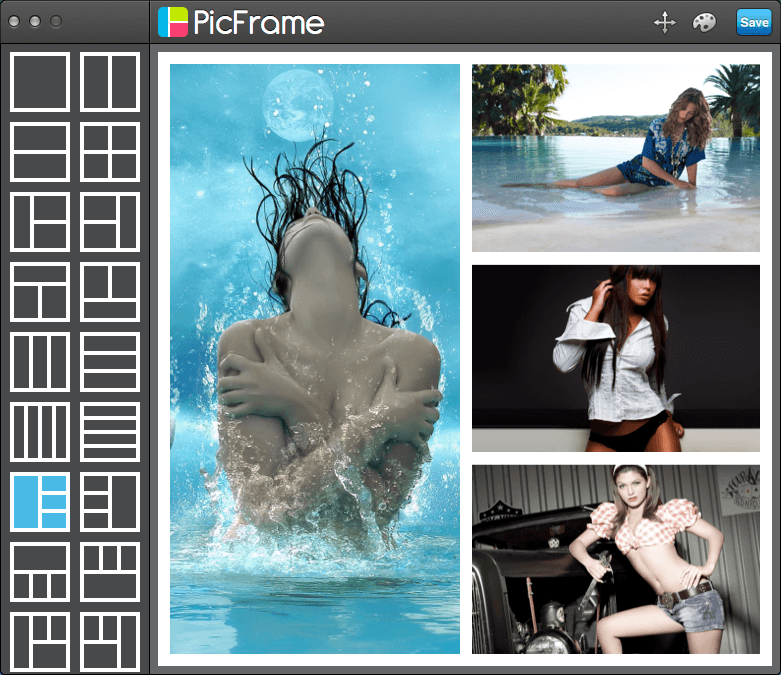Screen dimensions: 781x675
Task: Click the highlighted blue one-left three-right layout
Action: click(40, 502)
